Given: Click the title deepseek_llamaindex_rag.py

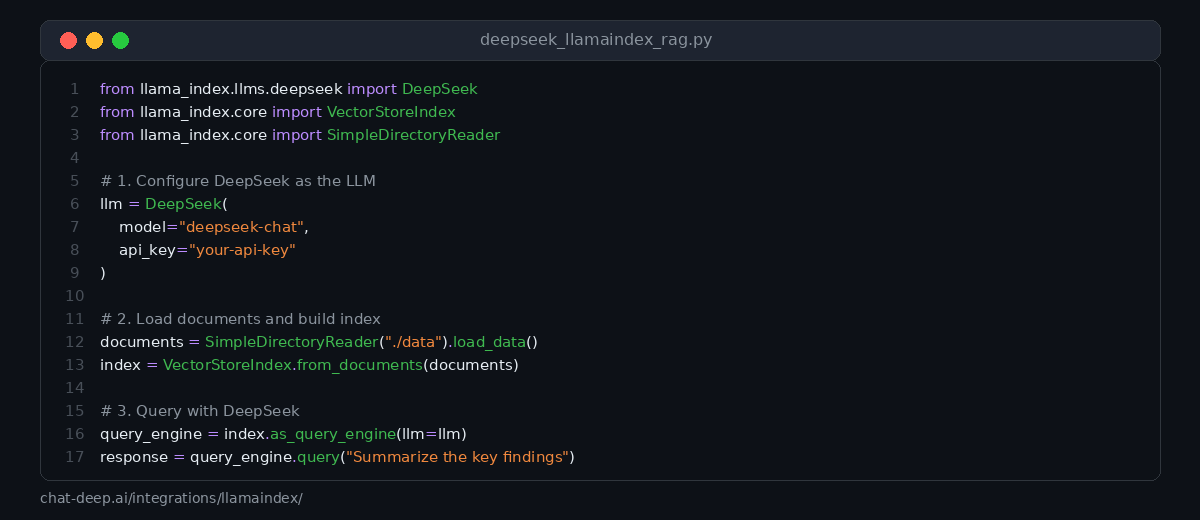Looking at the screenshot, I should pos(596,40).
